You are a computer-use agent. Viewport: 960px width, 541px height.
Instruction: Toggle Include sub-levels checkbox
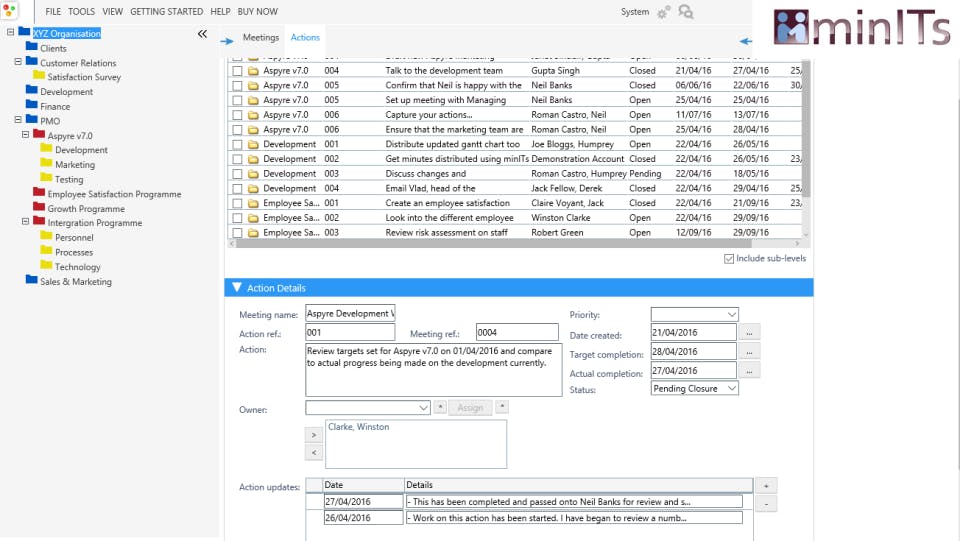click(729, 259)
